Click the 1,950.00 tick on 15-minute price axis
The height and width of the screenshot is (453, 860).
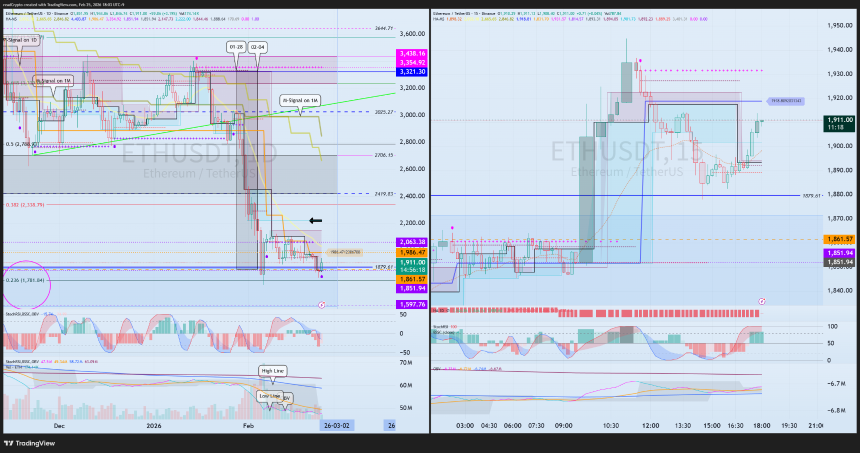click(x=840, y=25)
